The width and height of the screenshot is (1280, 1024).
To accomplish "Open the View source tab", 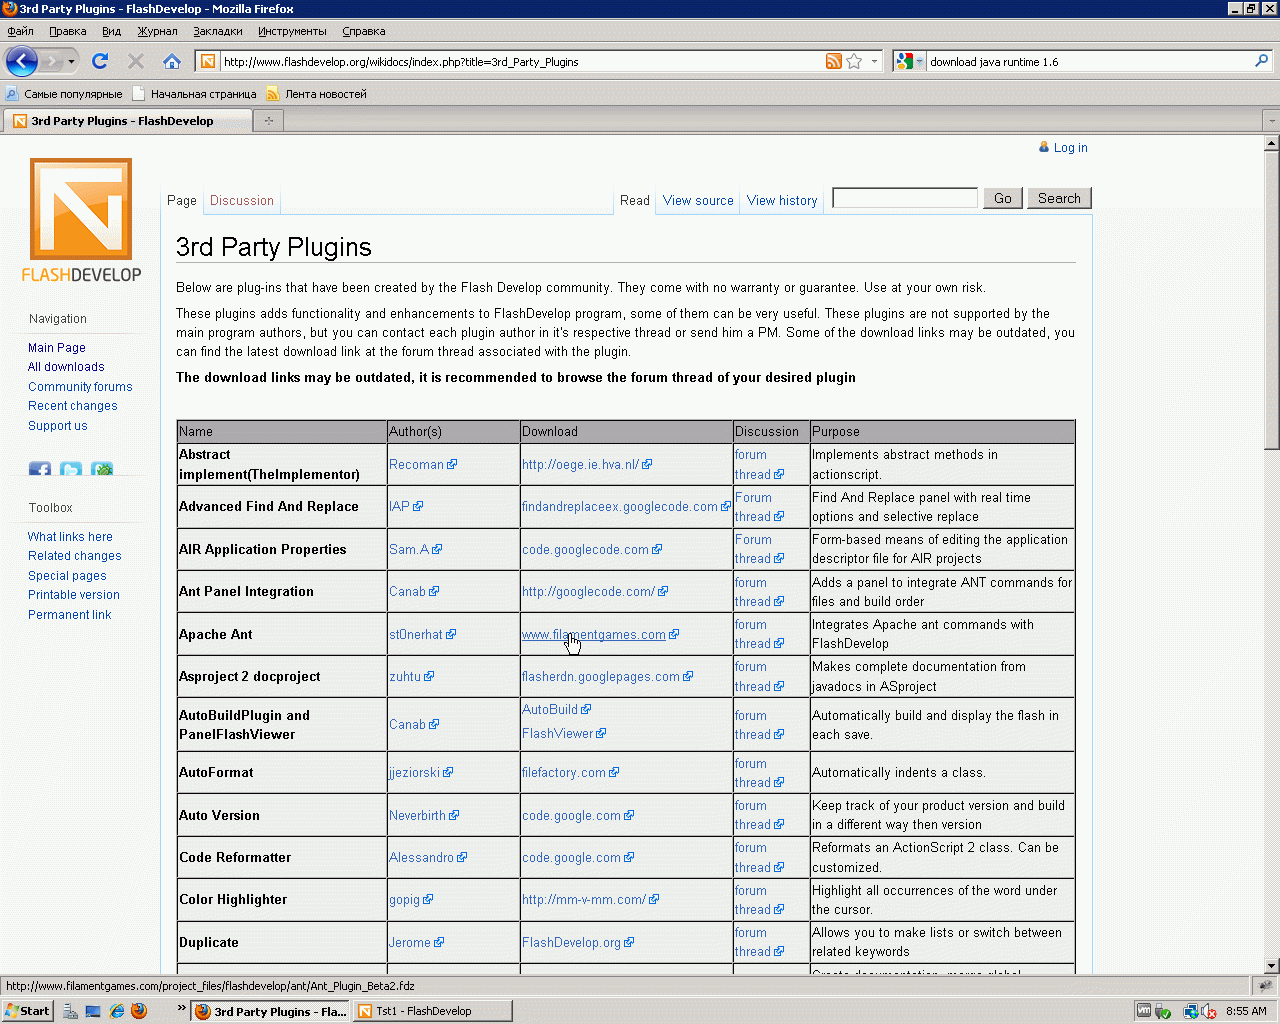I will pyautogui.click(x=698, y=201).
